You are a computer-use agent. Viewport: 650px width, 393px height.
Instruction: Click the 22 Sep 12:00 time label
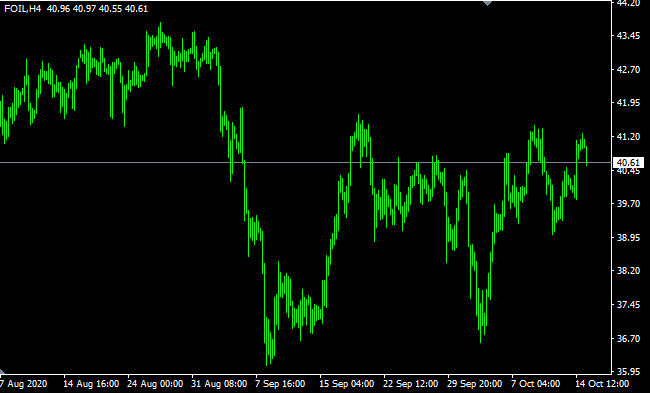(x=410, y=383)
